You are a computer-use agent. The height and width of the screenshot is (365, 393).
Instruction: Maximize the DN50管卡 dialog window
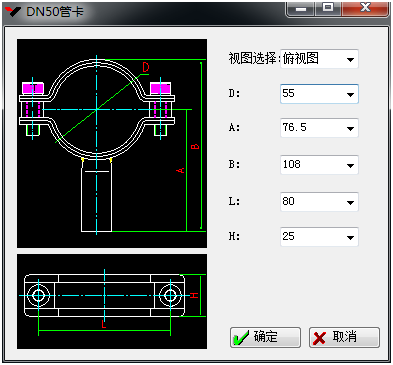click(x=328, y=8)
